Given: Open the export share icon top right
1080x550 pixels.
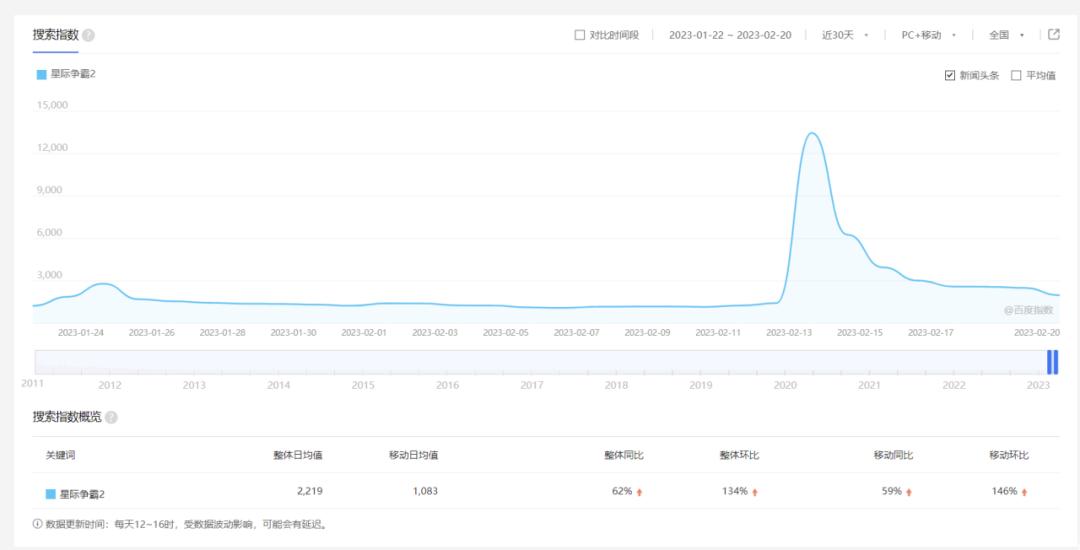Looking at the screenshot, I should pyautogui.click(x=1053, y=34).
